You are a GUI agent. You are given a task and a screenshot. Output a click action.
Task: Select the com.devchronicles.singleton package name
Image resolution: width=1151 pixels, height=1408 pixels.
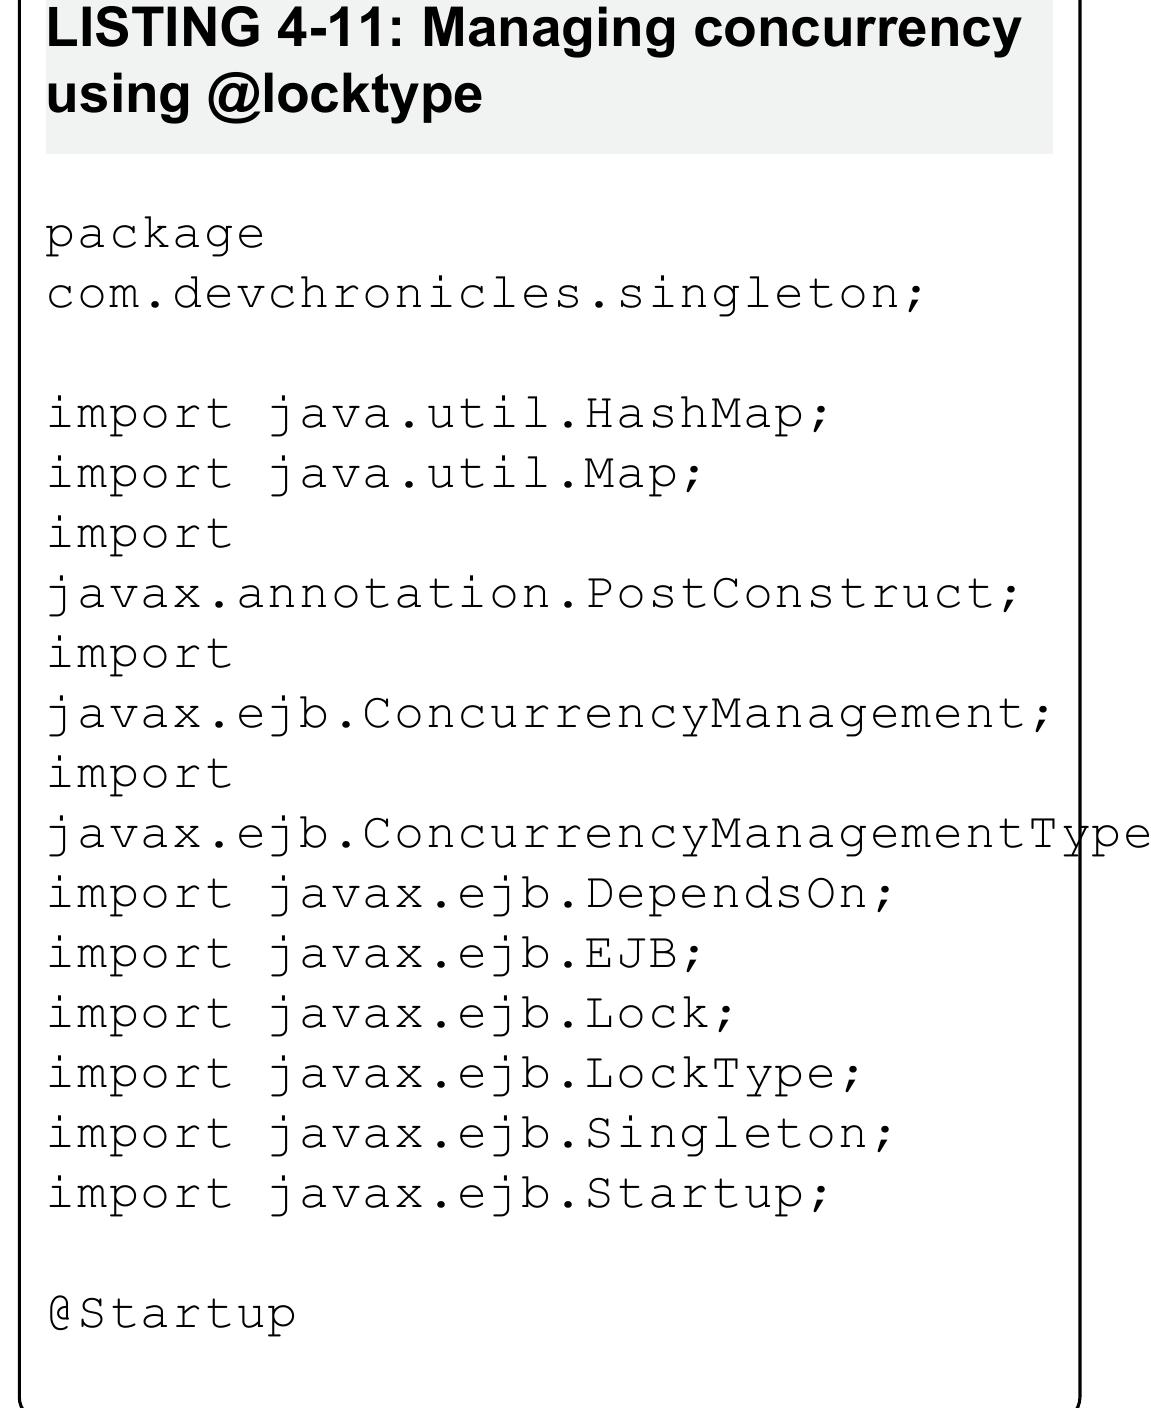(486, 294)
